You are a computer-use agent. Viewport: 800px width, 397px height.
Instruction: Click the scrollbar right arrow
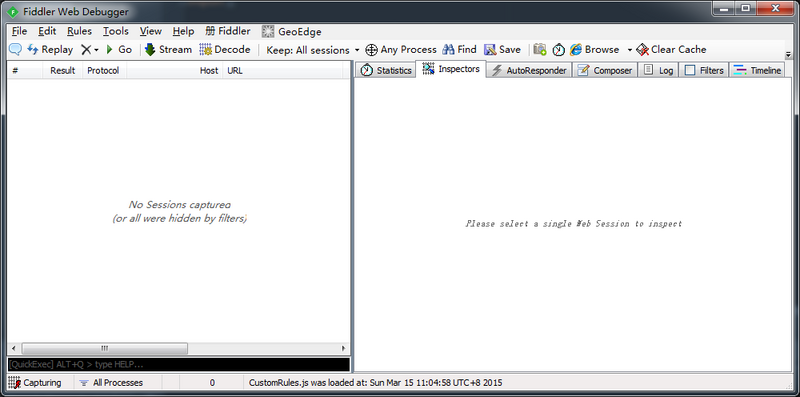pos(343,349)
